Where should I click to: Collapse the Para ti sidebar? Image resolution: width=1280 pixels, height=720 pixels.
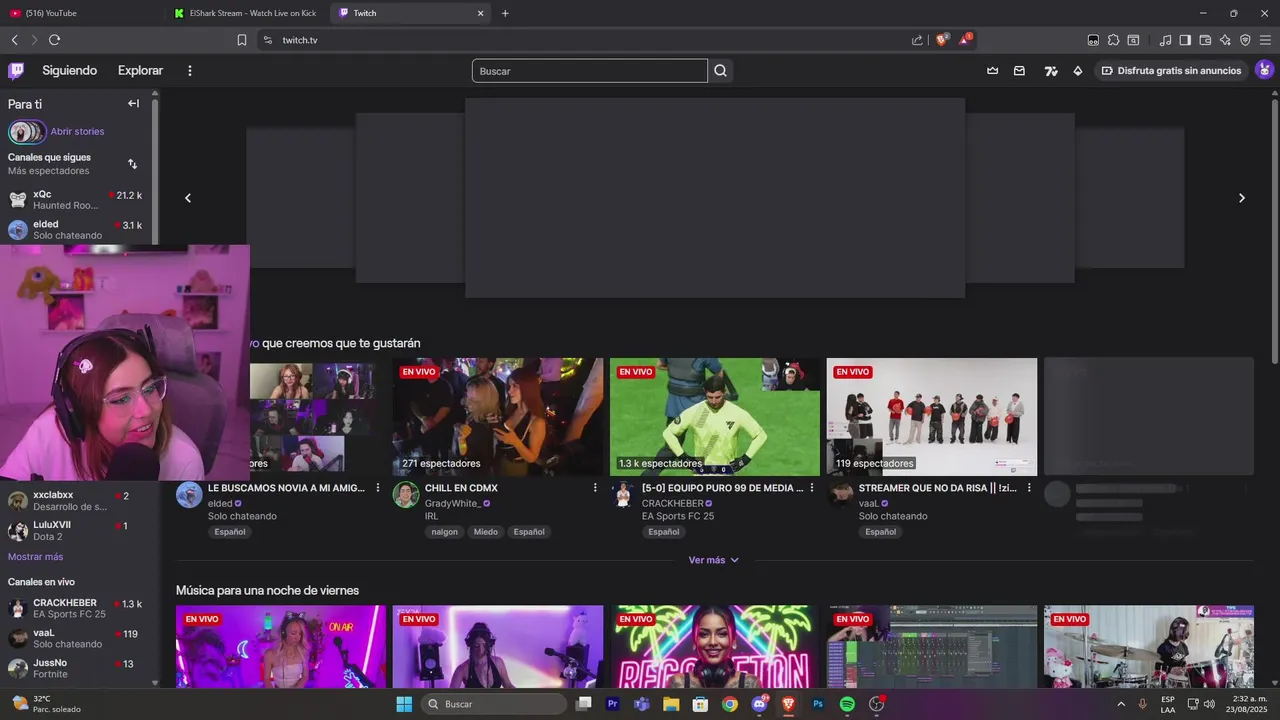pos(133,103)
